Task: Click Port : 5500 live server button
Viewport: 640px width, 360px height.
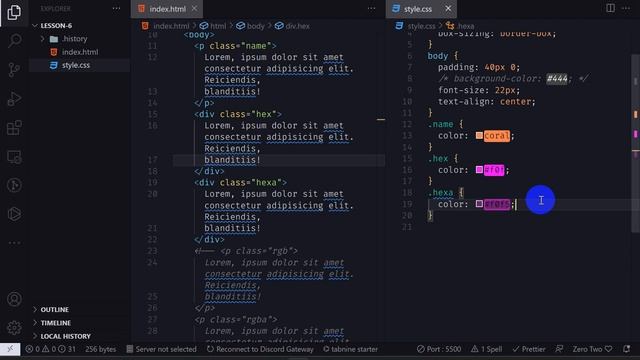Action: click(x=439, y=349)
